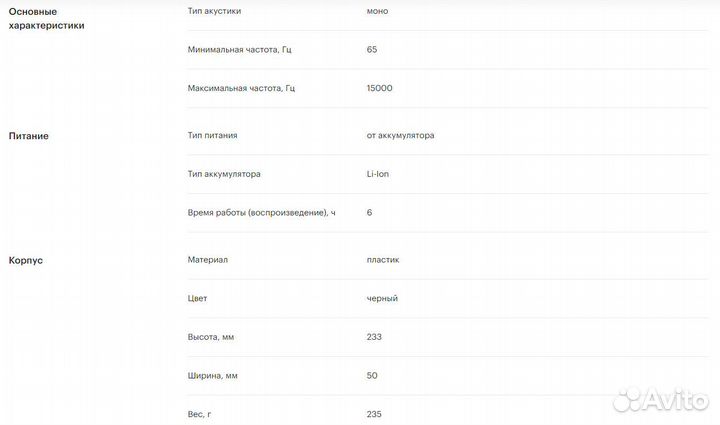The width and height of the screenshot is (720, 425).
Task: Click the "Питание" section heading
Action: click(x=29, y=136)
